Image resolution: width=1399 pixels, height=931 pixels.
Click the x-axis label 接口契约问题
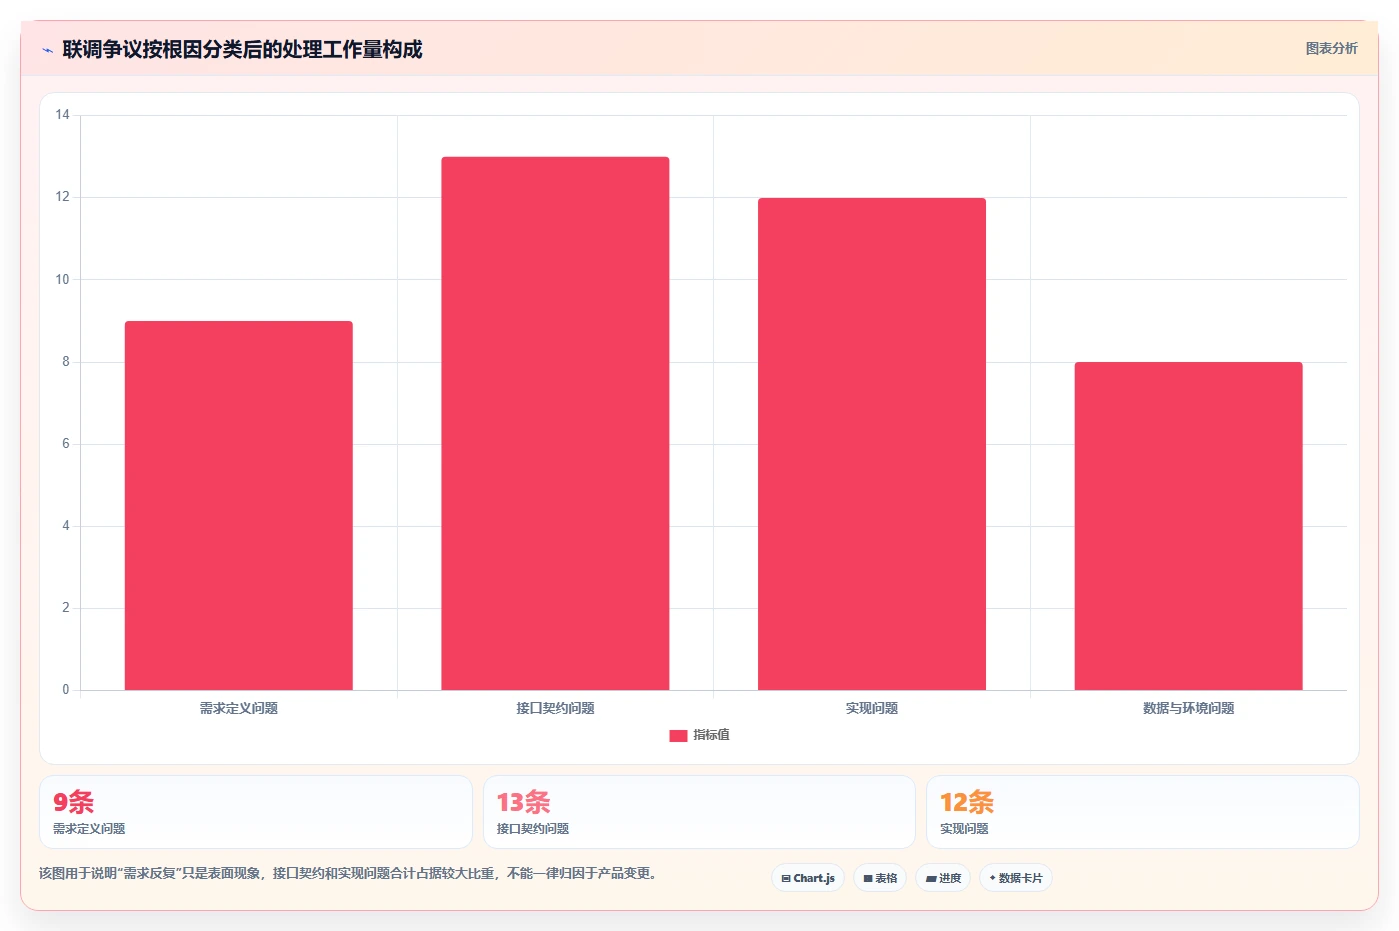click(x=555, y=708)
